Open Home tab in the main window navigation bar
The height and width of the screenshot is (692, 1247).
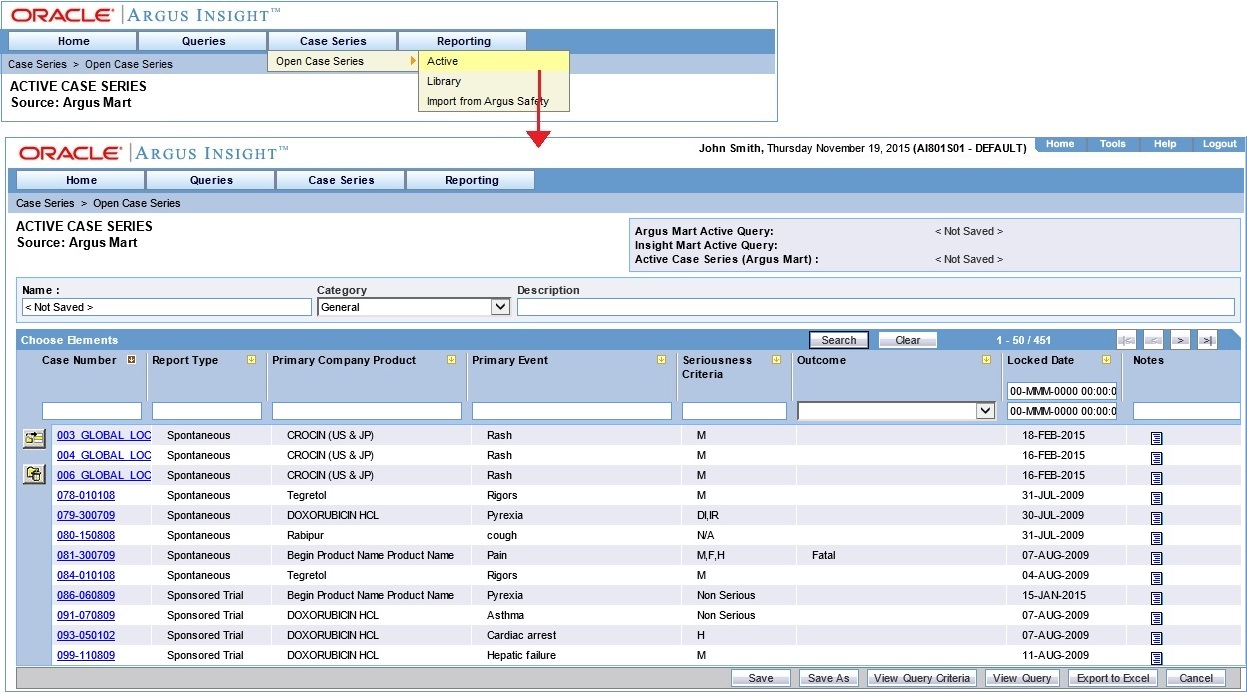coord(81,180)
